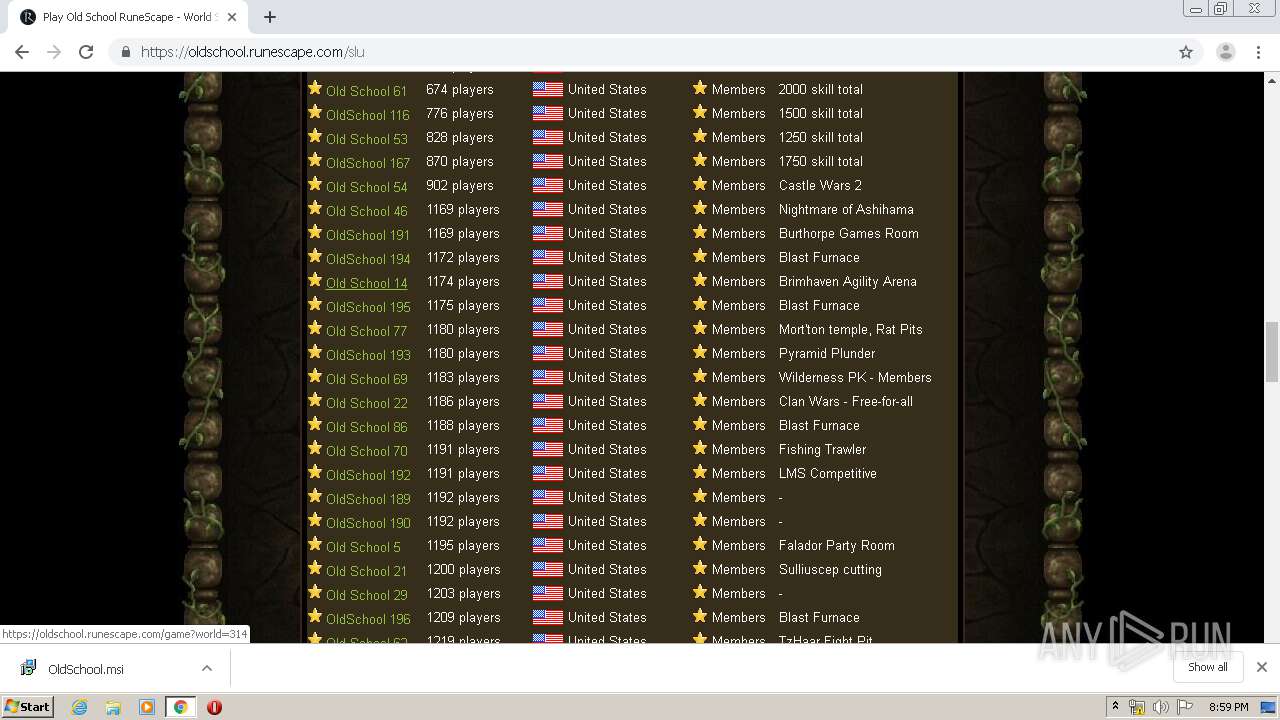Expand OldSchool.msi download options chevron

(x=207, y=668)
